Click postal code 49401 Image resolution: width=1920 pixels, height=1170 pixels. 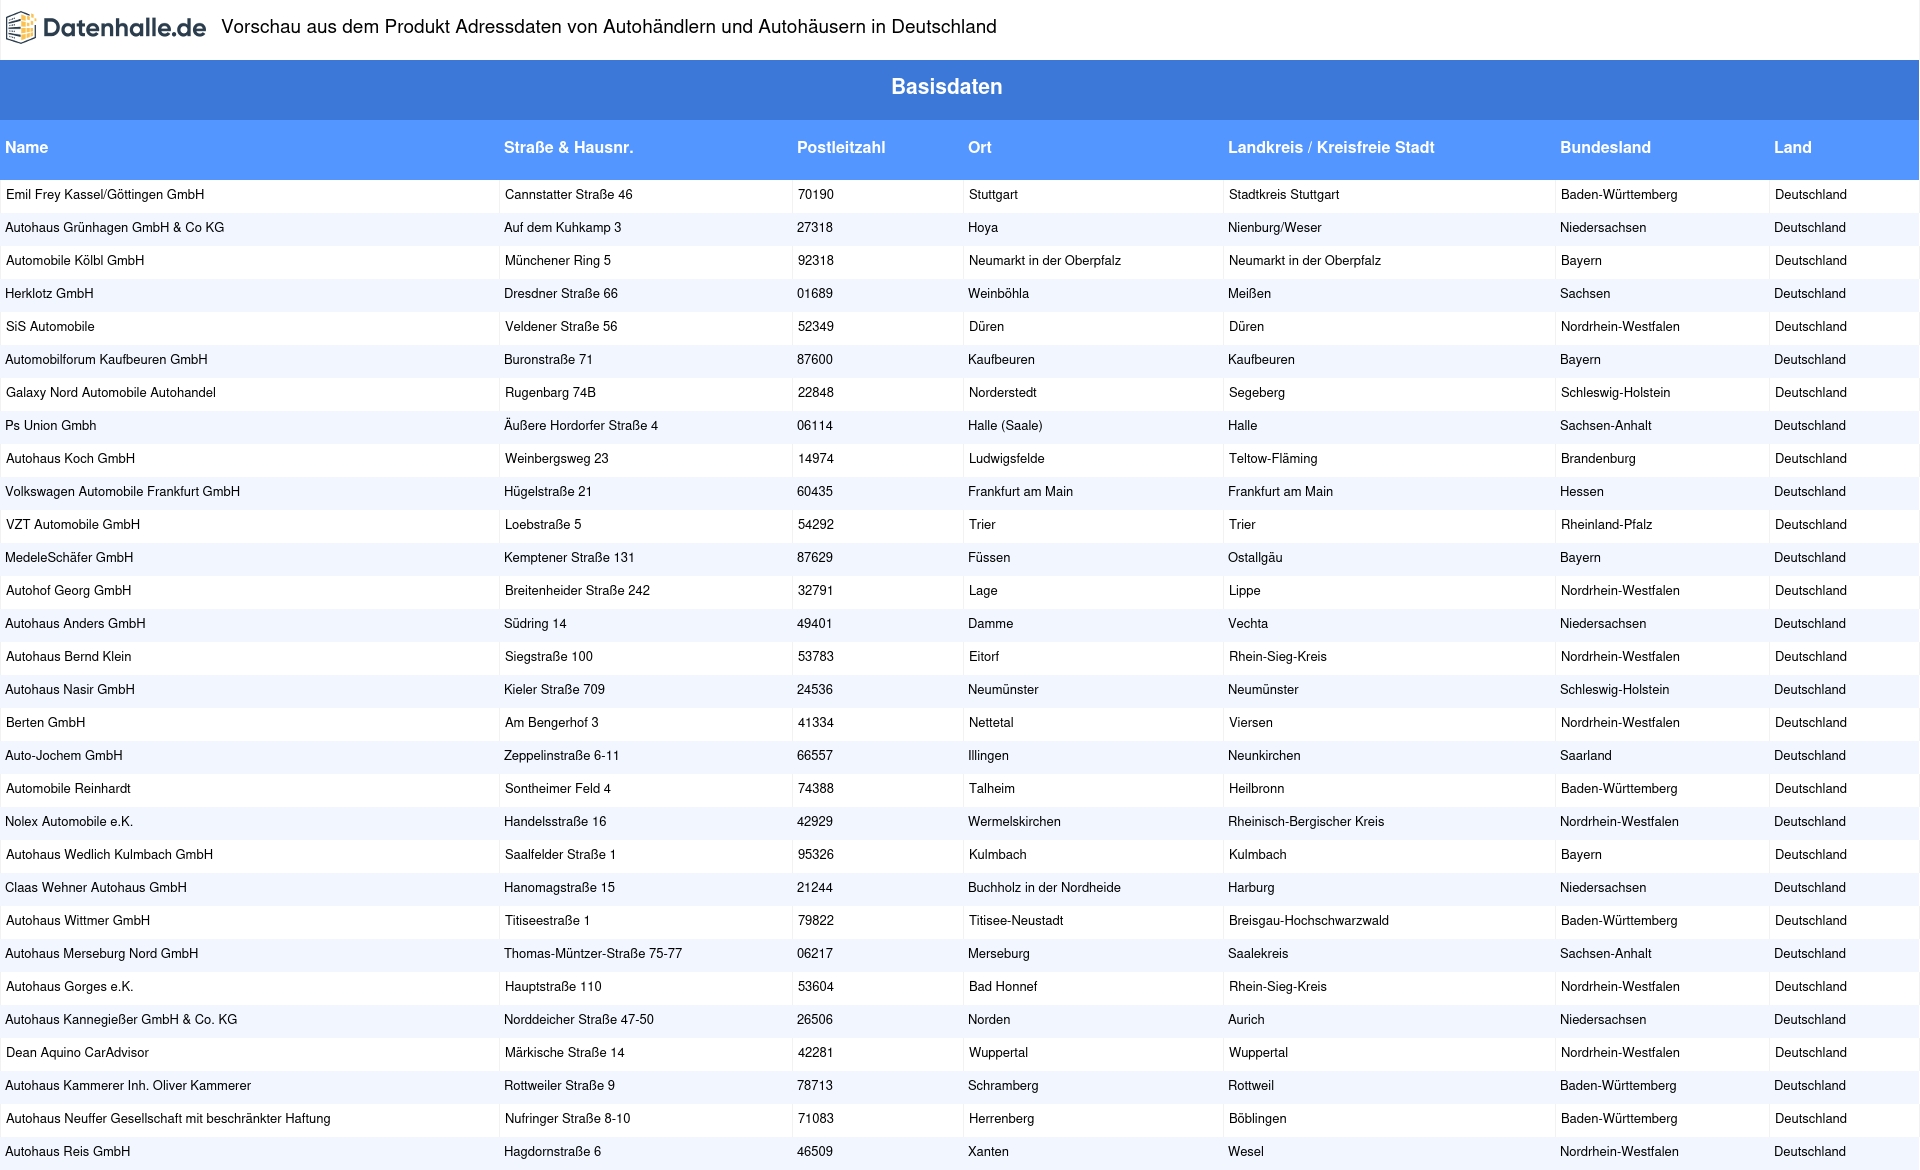click(x=815, y=624)
